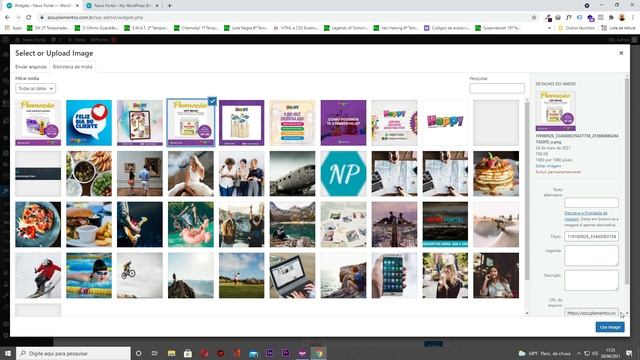Open Microsoft Store from the taskbar

(188, 353)
